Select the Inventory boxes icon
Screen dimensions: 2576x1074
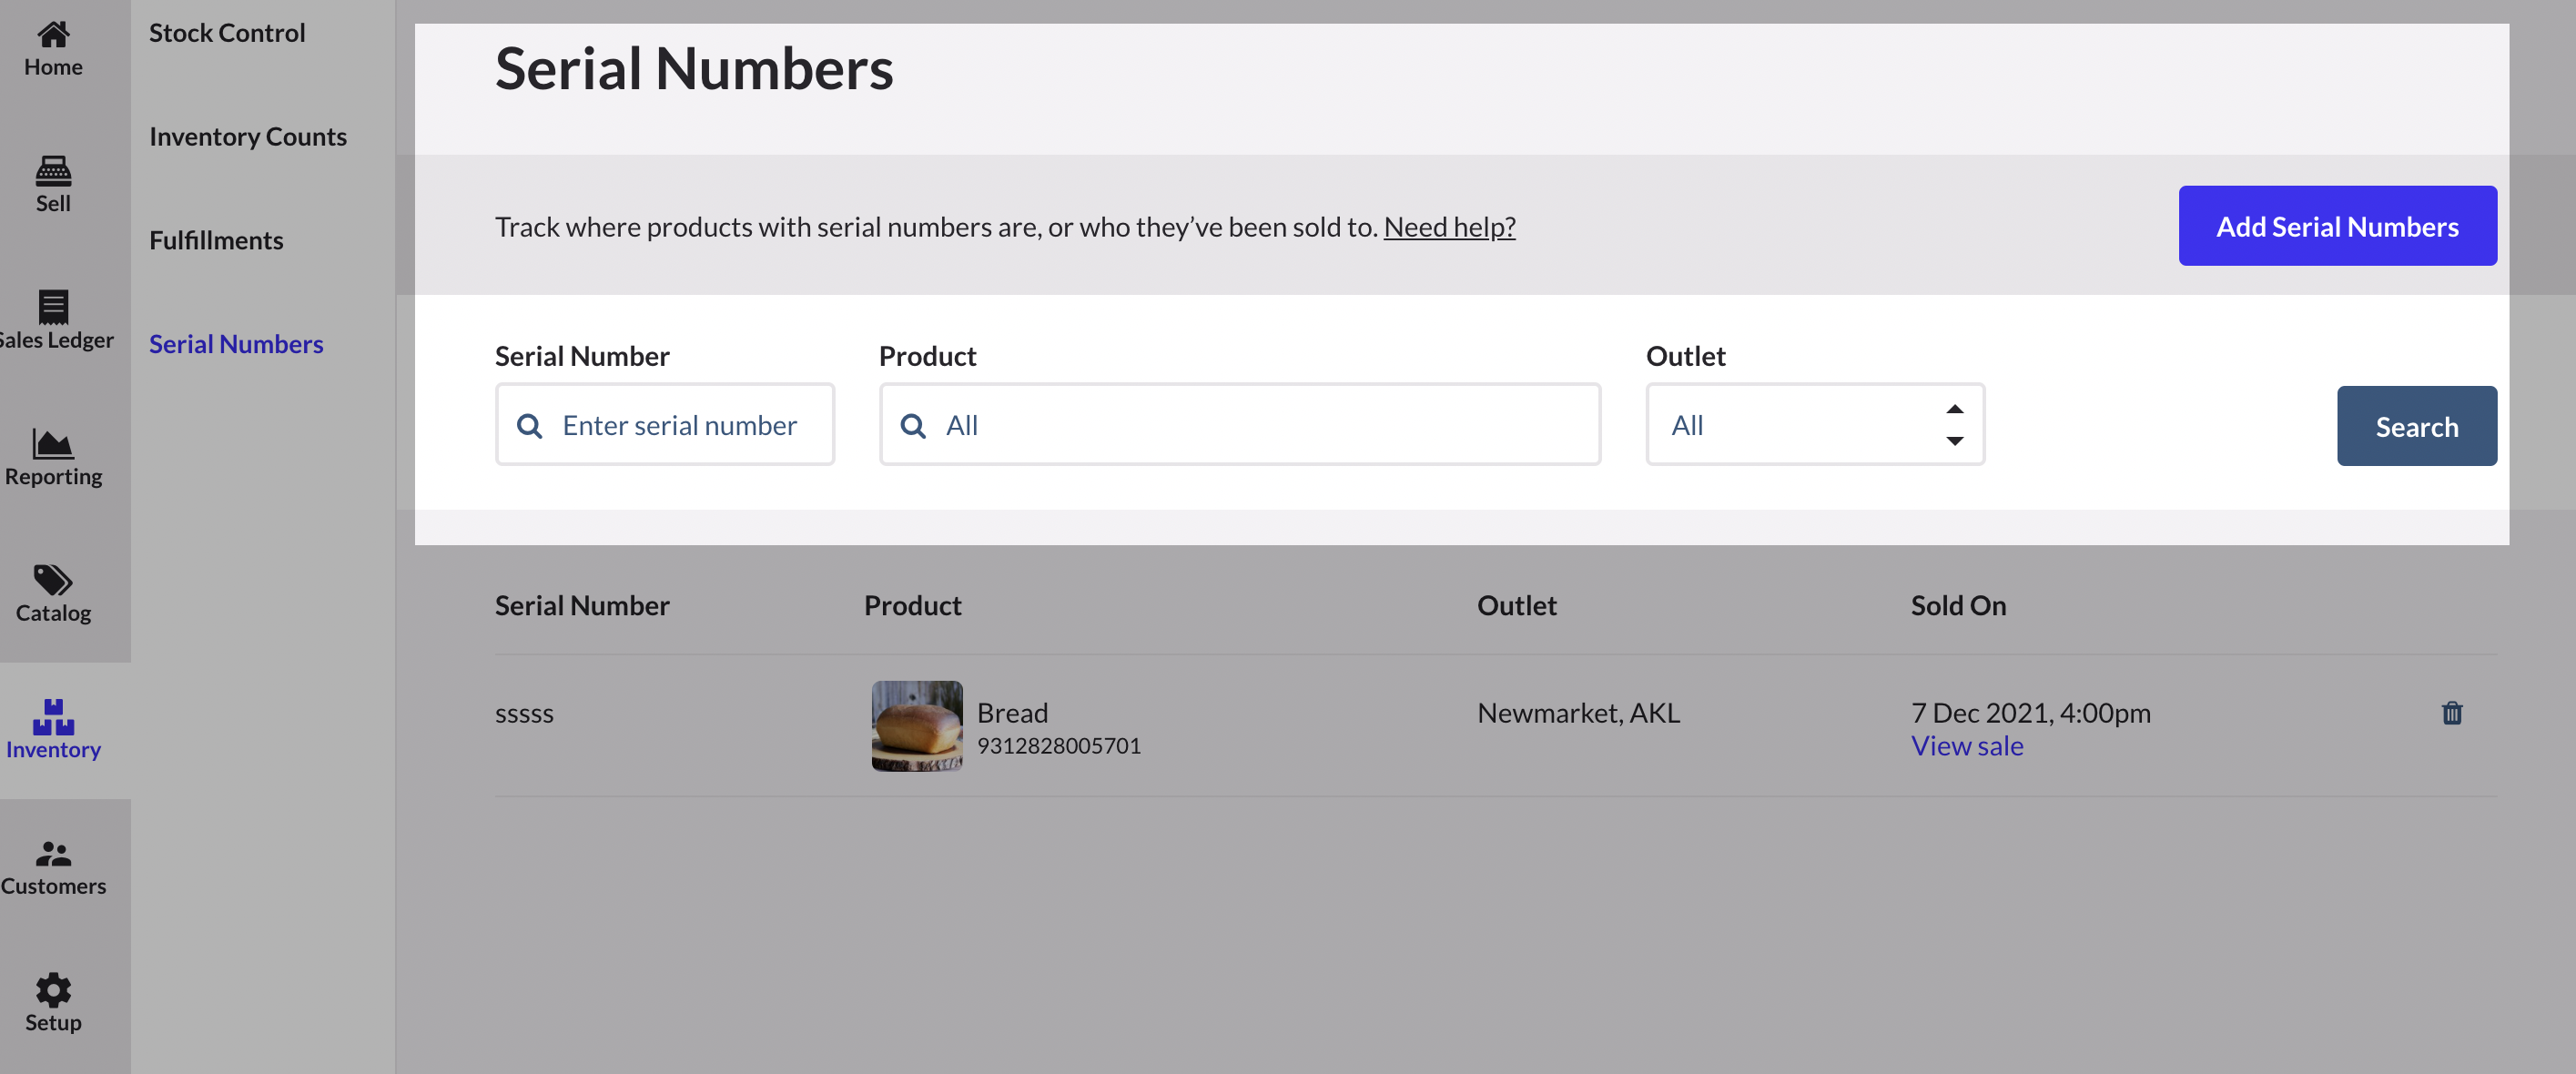(x=53, y=717)
